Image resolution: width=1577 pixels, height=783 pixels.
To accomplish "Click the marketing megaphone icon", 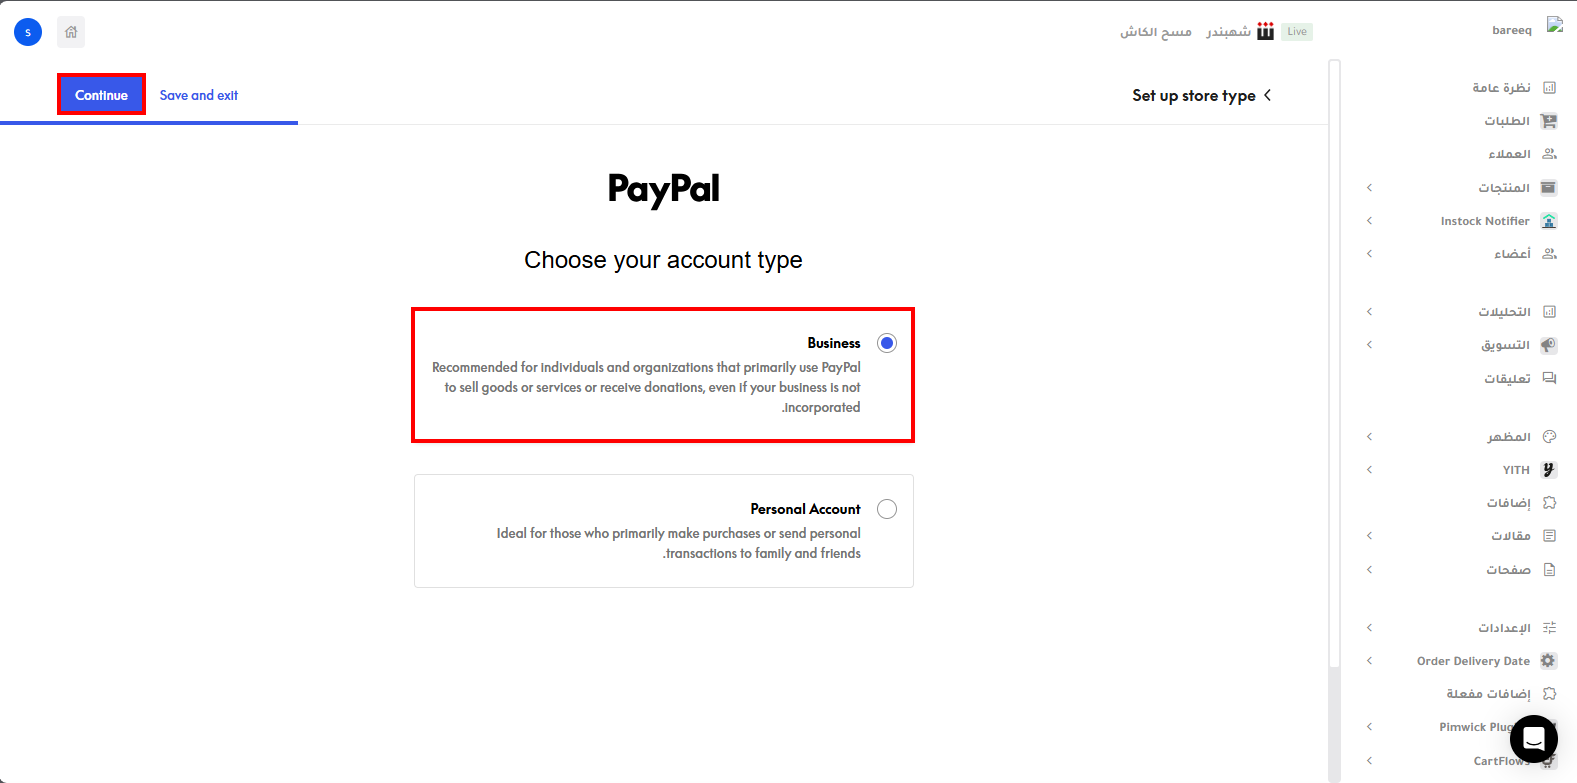I will 1549,345.
